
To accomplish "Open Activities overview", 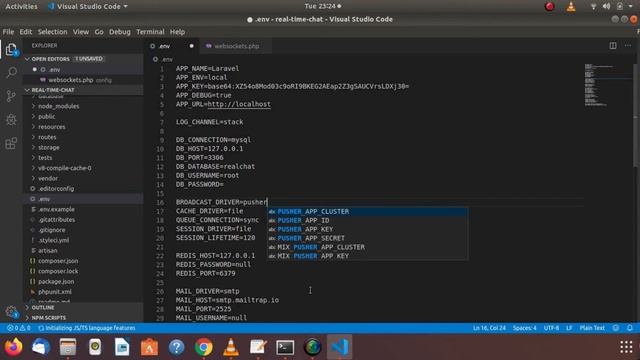I will tap(21, 6).
